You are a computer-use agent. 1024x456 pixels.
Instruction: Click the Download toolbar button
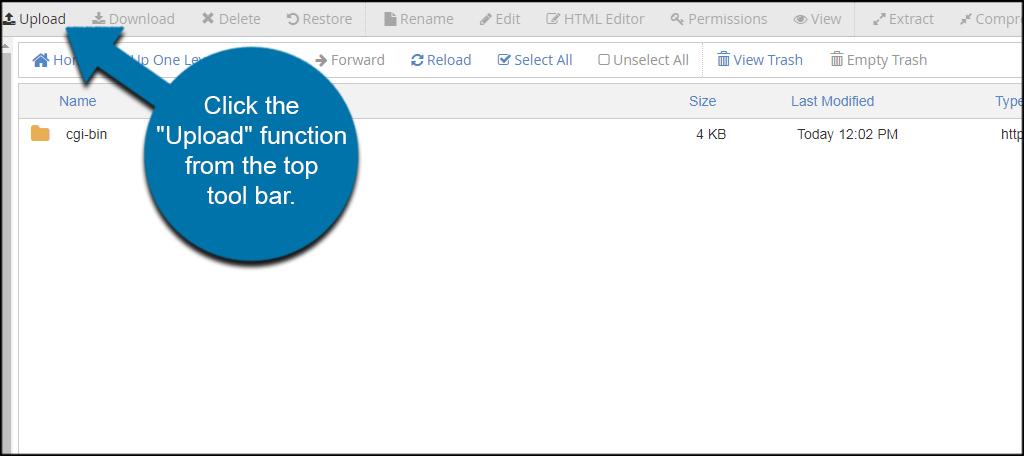pos(133,20)
